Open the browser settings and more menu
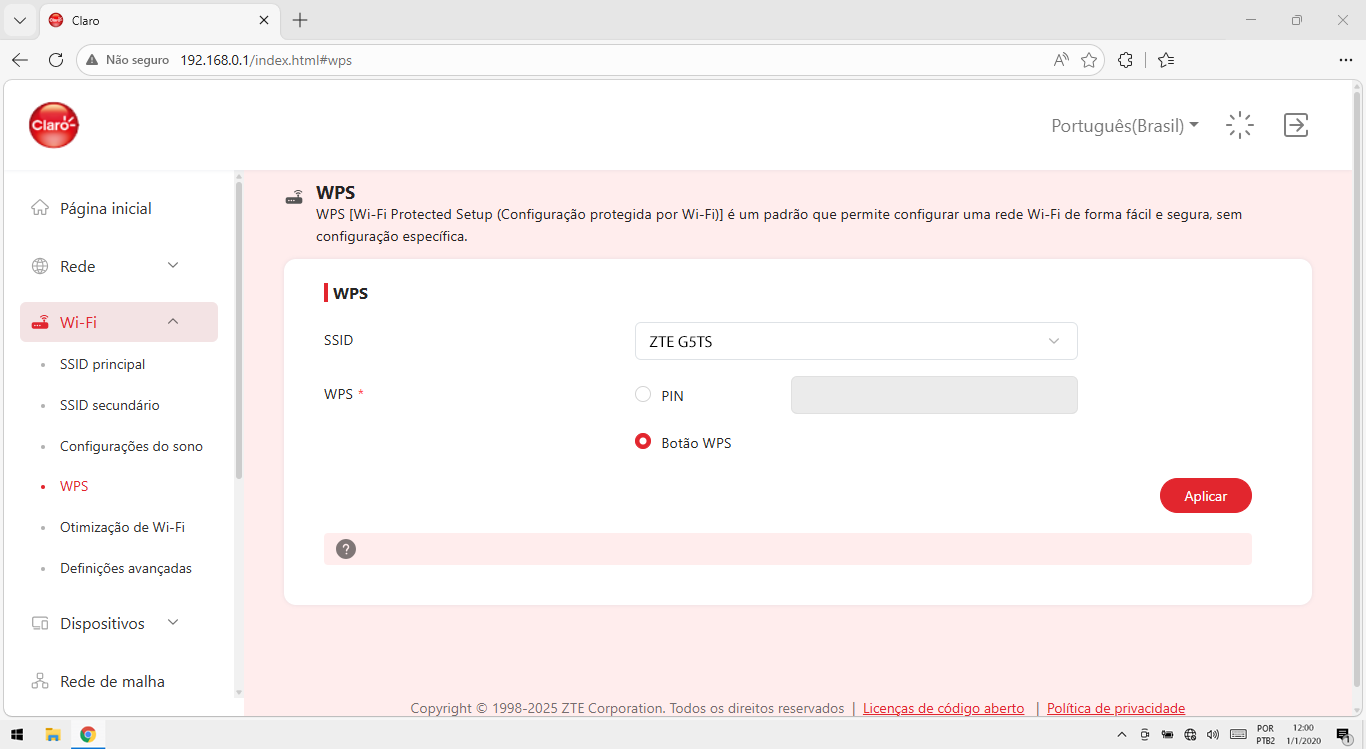 [x=1345, y=60]
